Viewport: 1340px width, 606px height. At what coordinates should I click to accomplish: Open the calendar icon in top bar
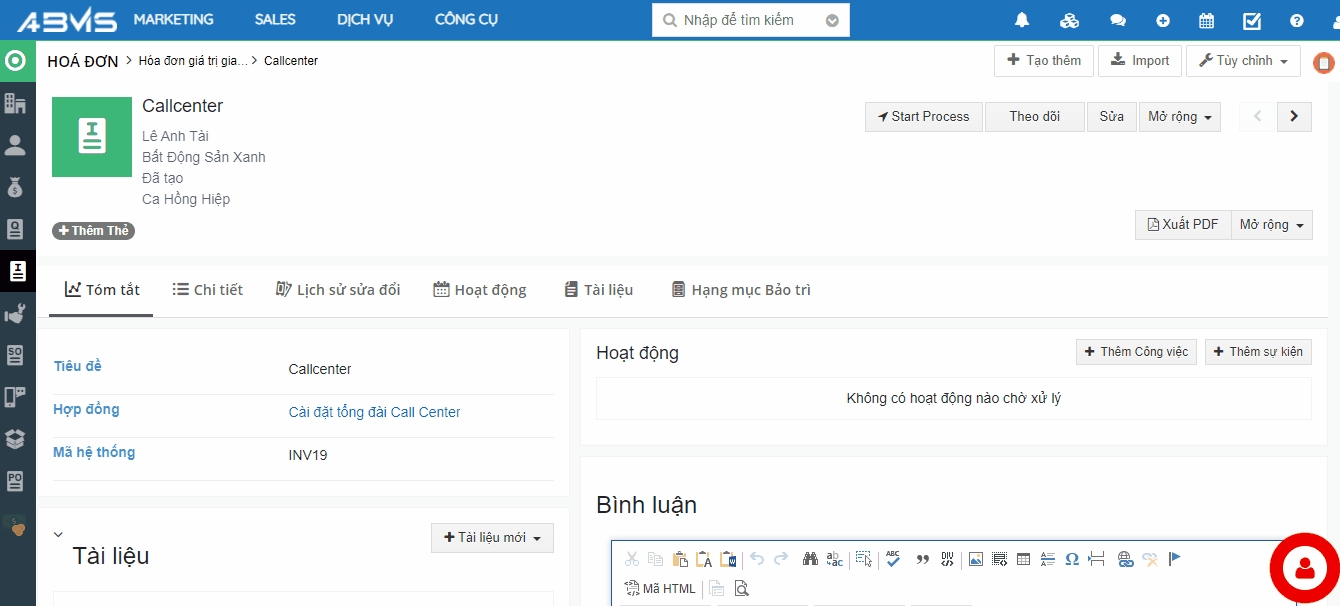(1206, 20)
